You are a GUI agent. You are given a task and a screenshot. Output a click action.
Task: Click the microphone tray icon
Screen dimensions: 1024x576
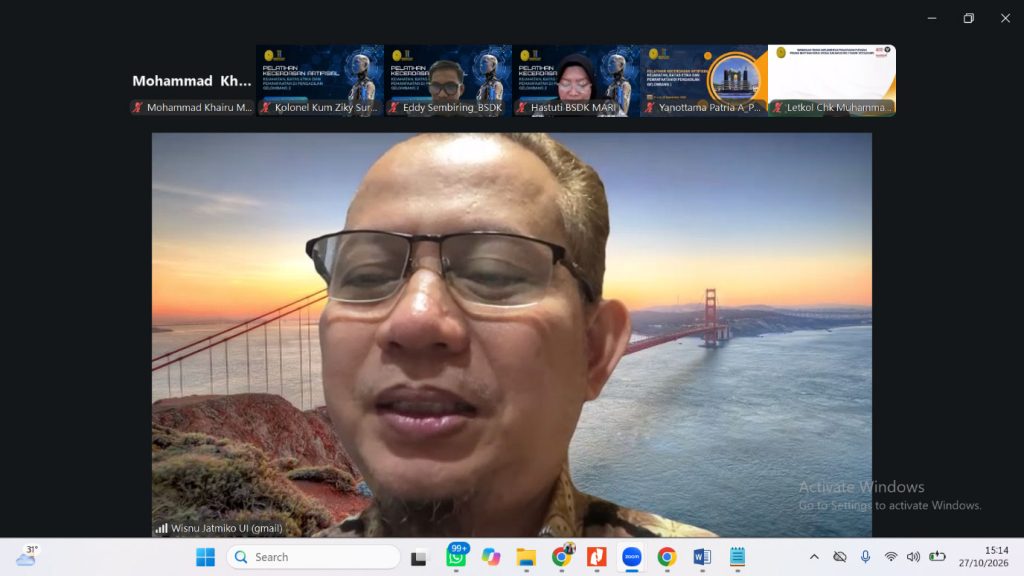coord(865,557)
